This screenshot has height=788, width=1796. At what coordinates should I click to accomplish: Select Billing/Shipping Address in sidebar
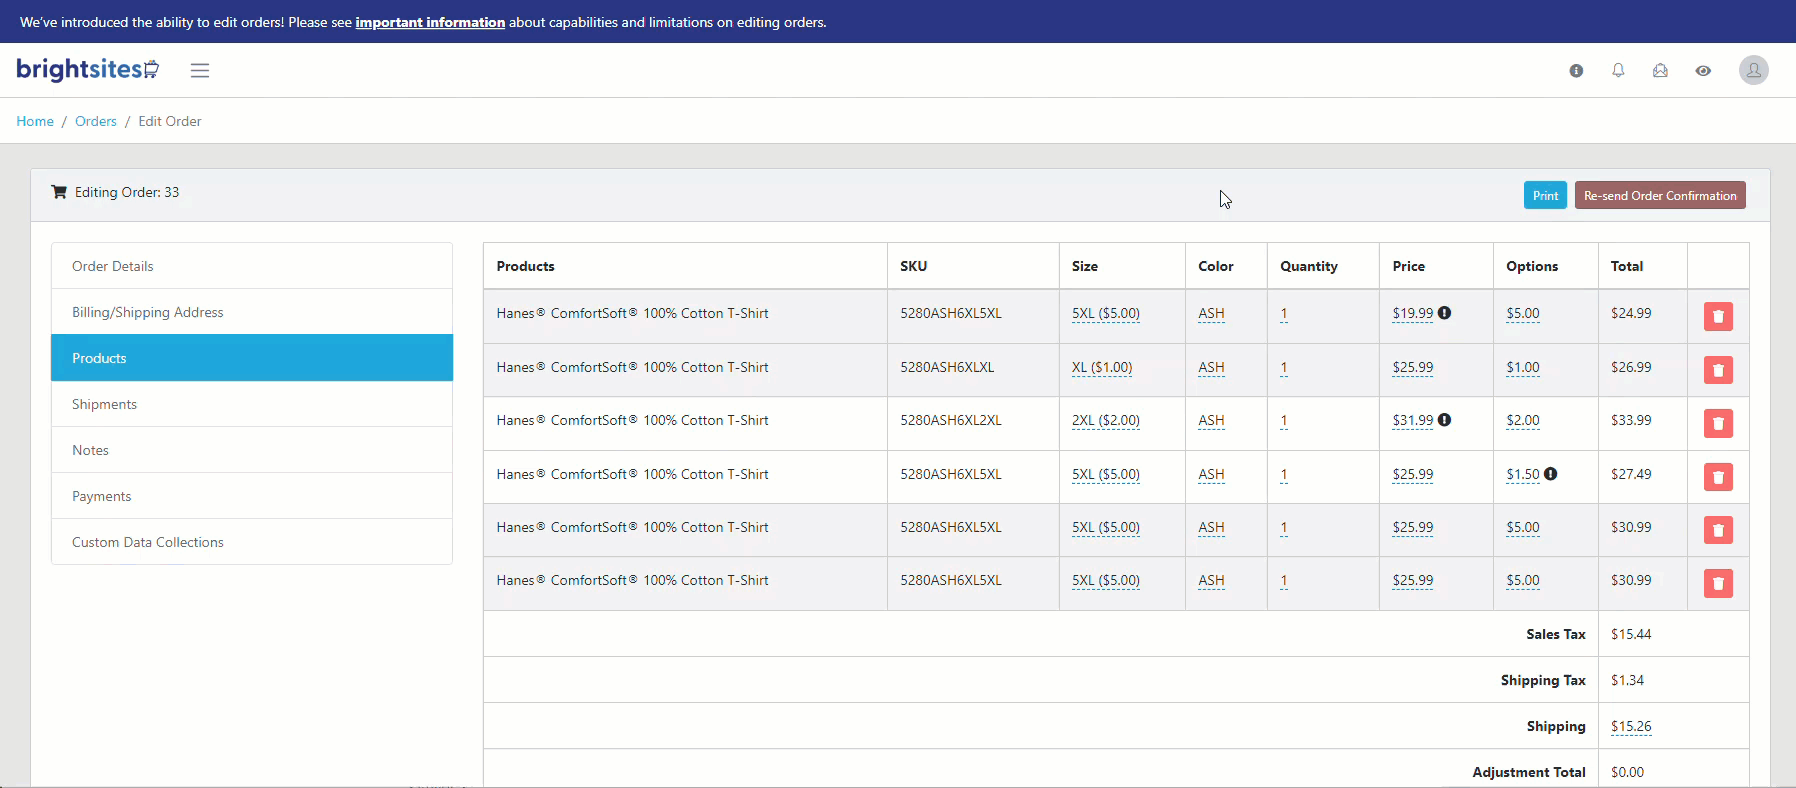point(148,312)
